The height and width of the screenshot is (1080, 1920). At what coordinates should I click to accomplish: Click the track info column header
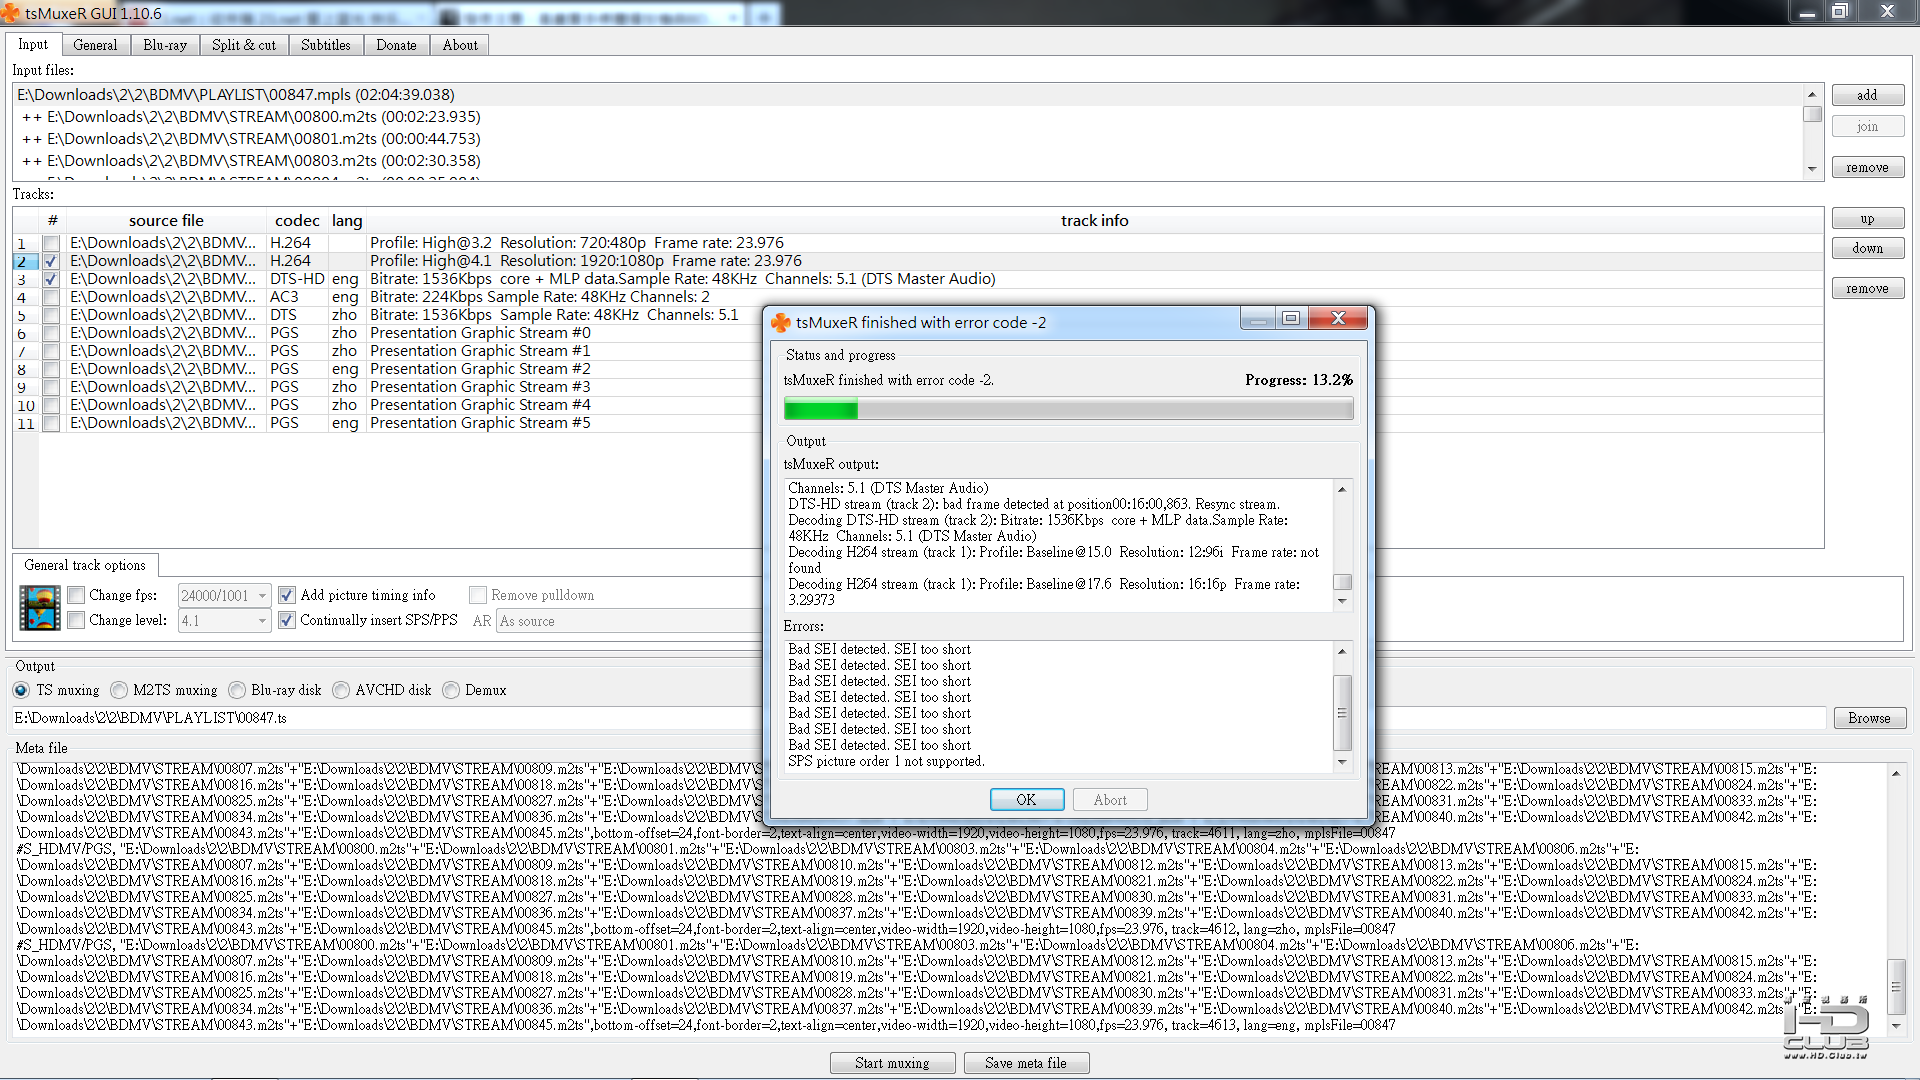point(1094,220)
